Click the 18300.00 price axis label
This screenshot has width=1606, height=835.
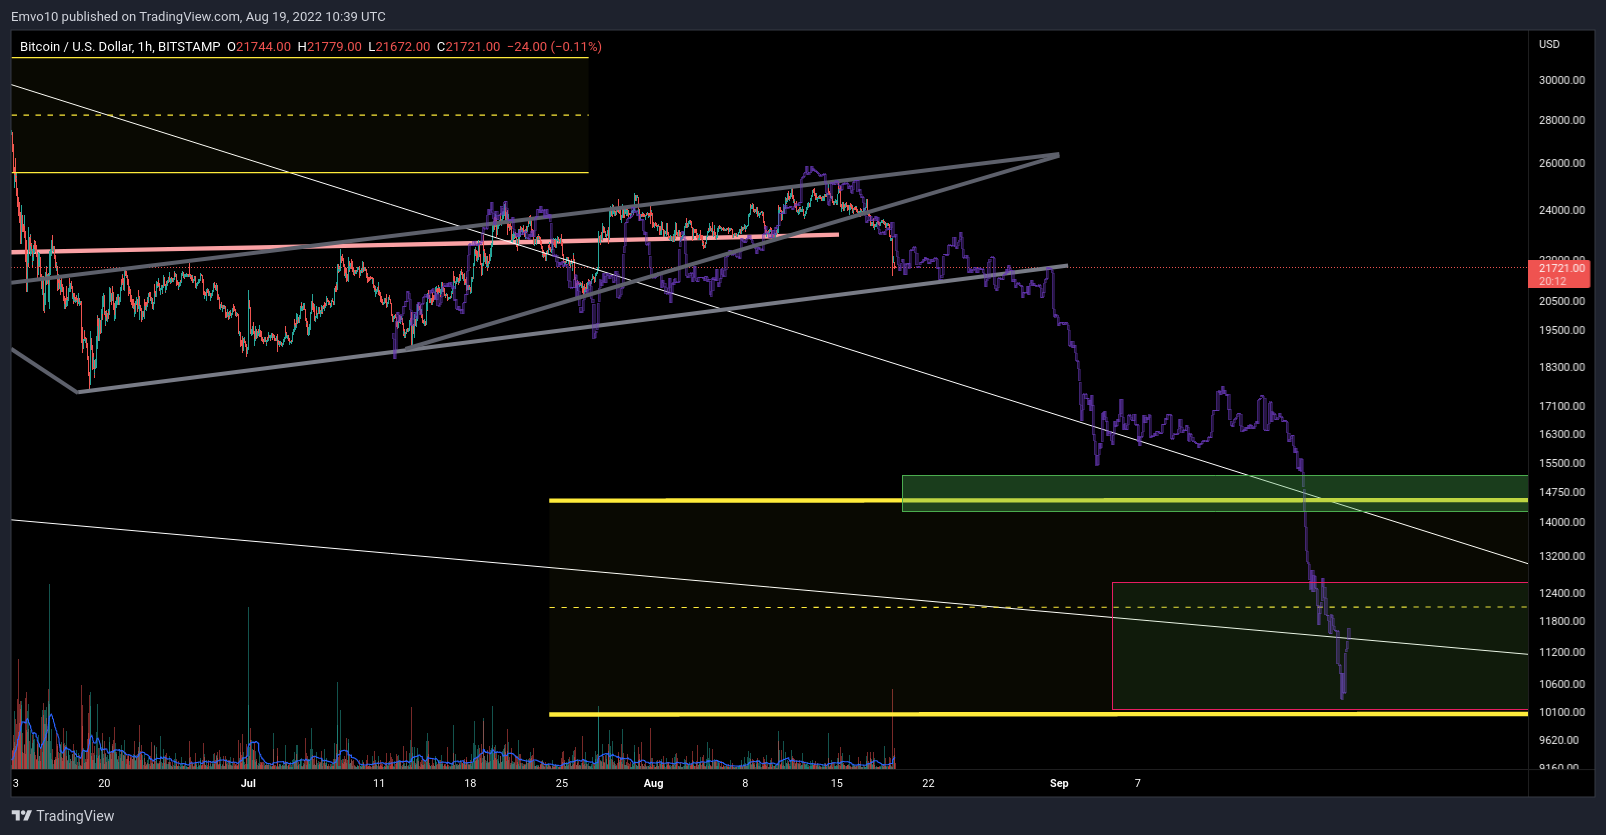(1562, 367)
